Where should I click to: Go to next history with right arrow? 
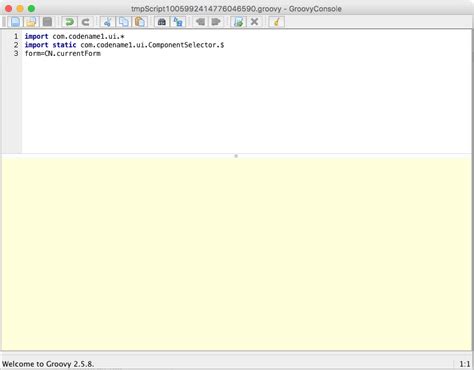click(216, 22)
